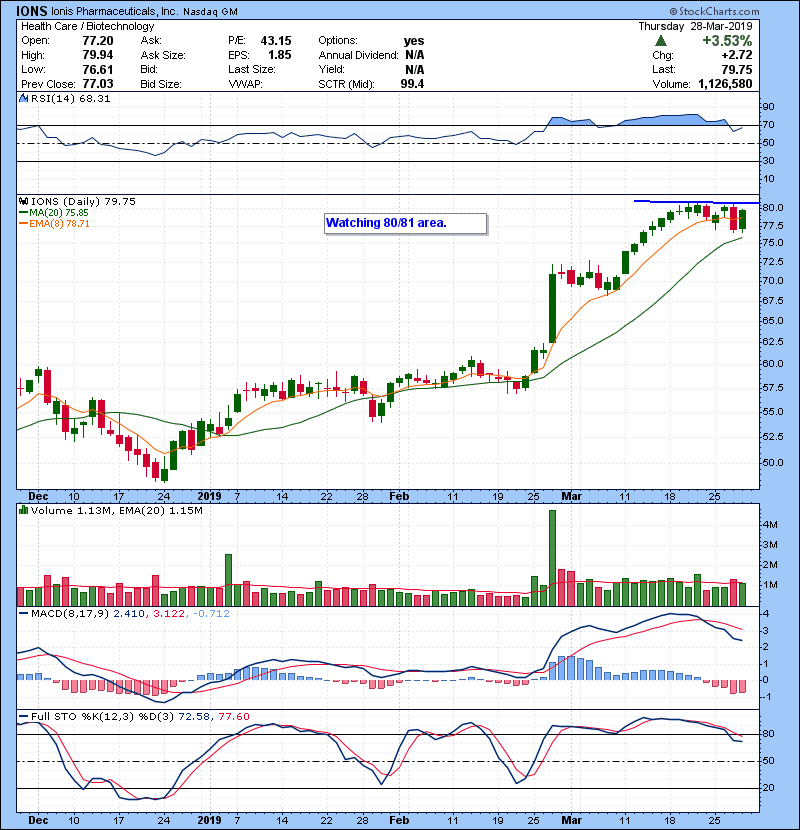800x830 pixels.
Task: Click the +3.53% percent change
Action: (727, 41)
